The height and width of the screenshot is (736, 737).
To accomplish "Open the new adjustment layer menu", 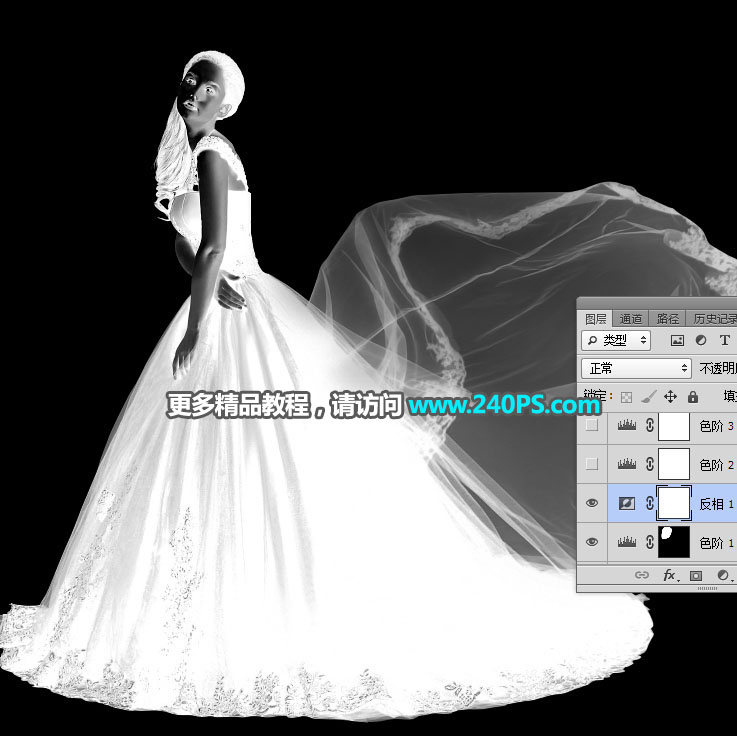I will (724, 575).
